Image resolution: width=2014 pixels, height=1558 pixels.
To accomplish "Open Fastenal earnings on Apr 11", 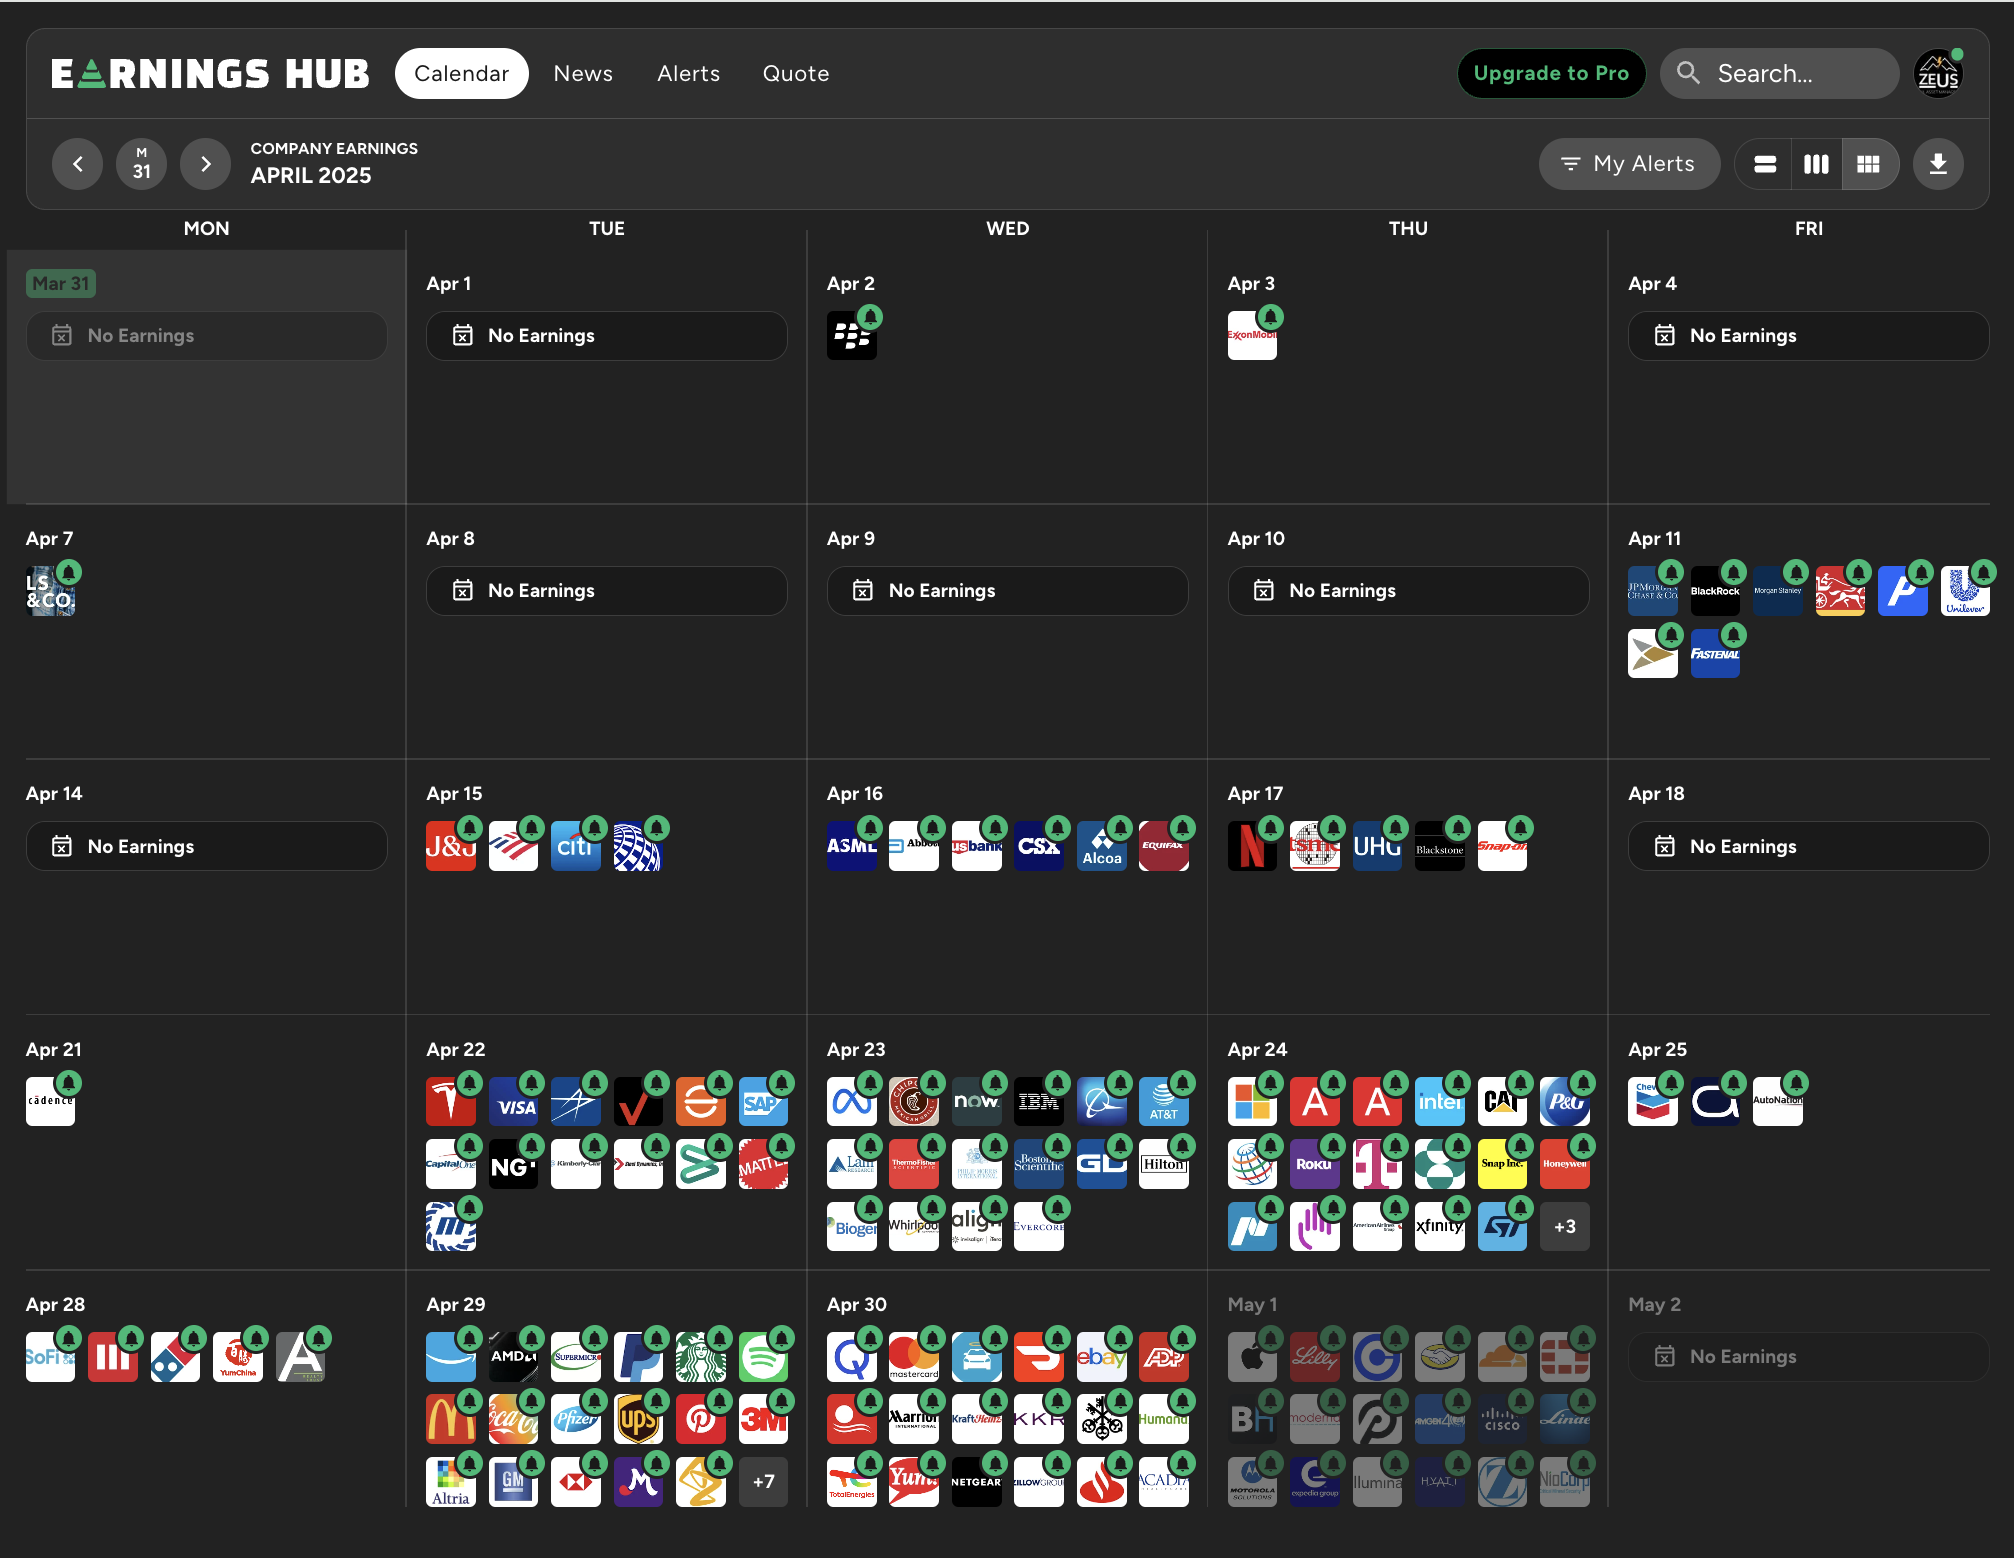I will pyautogui.click(x=1715, y=653).
